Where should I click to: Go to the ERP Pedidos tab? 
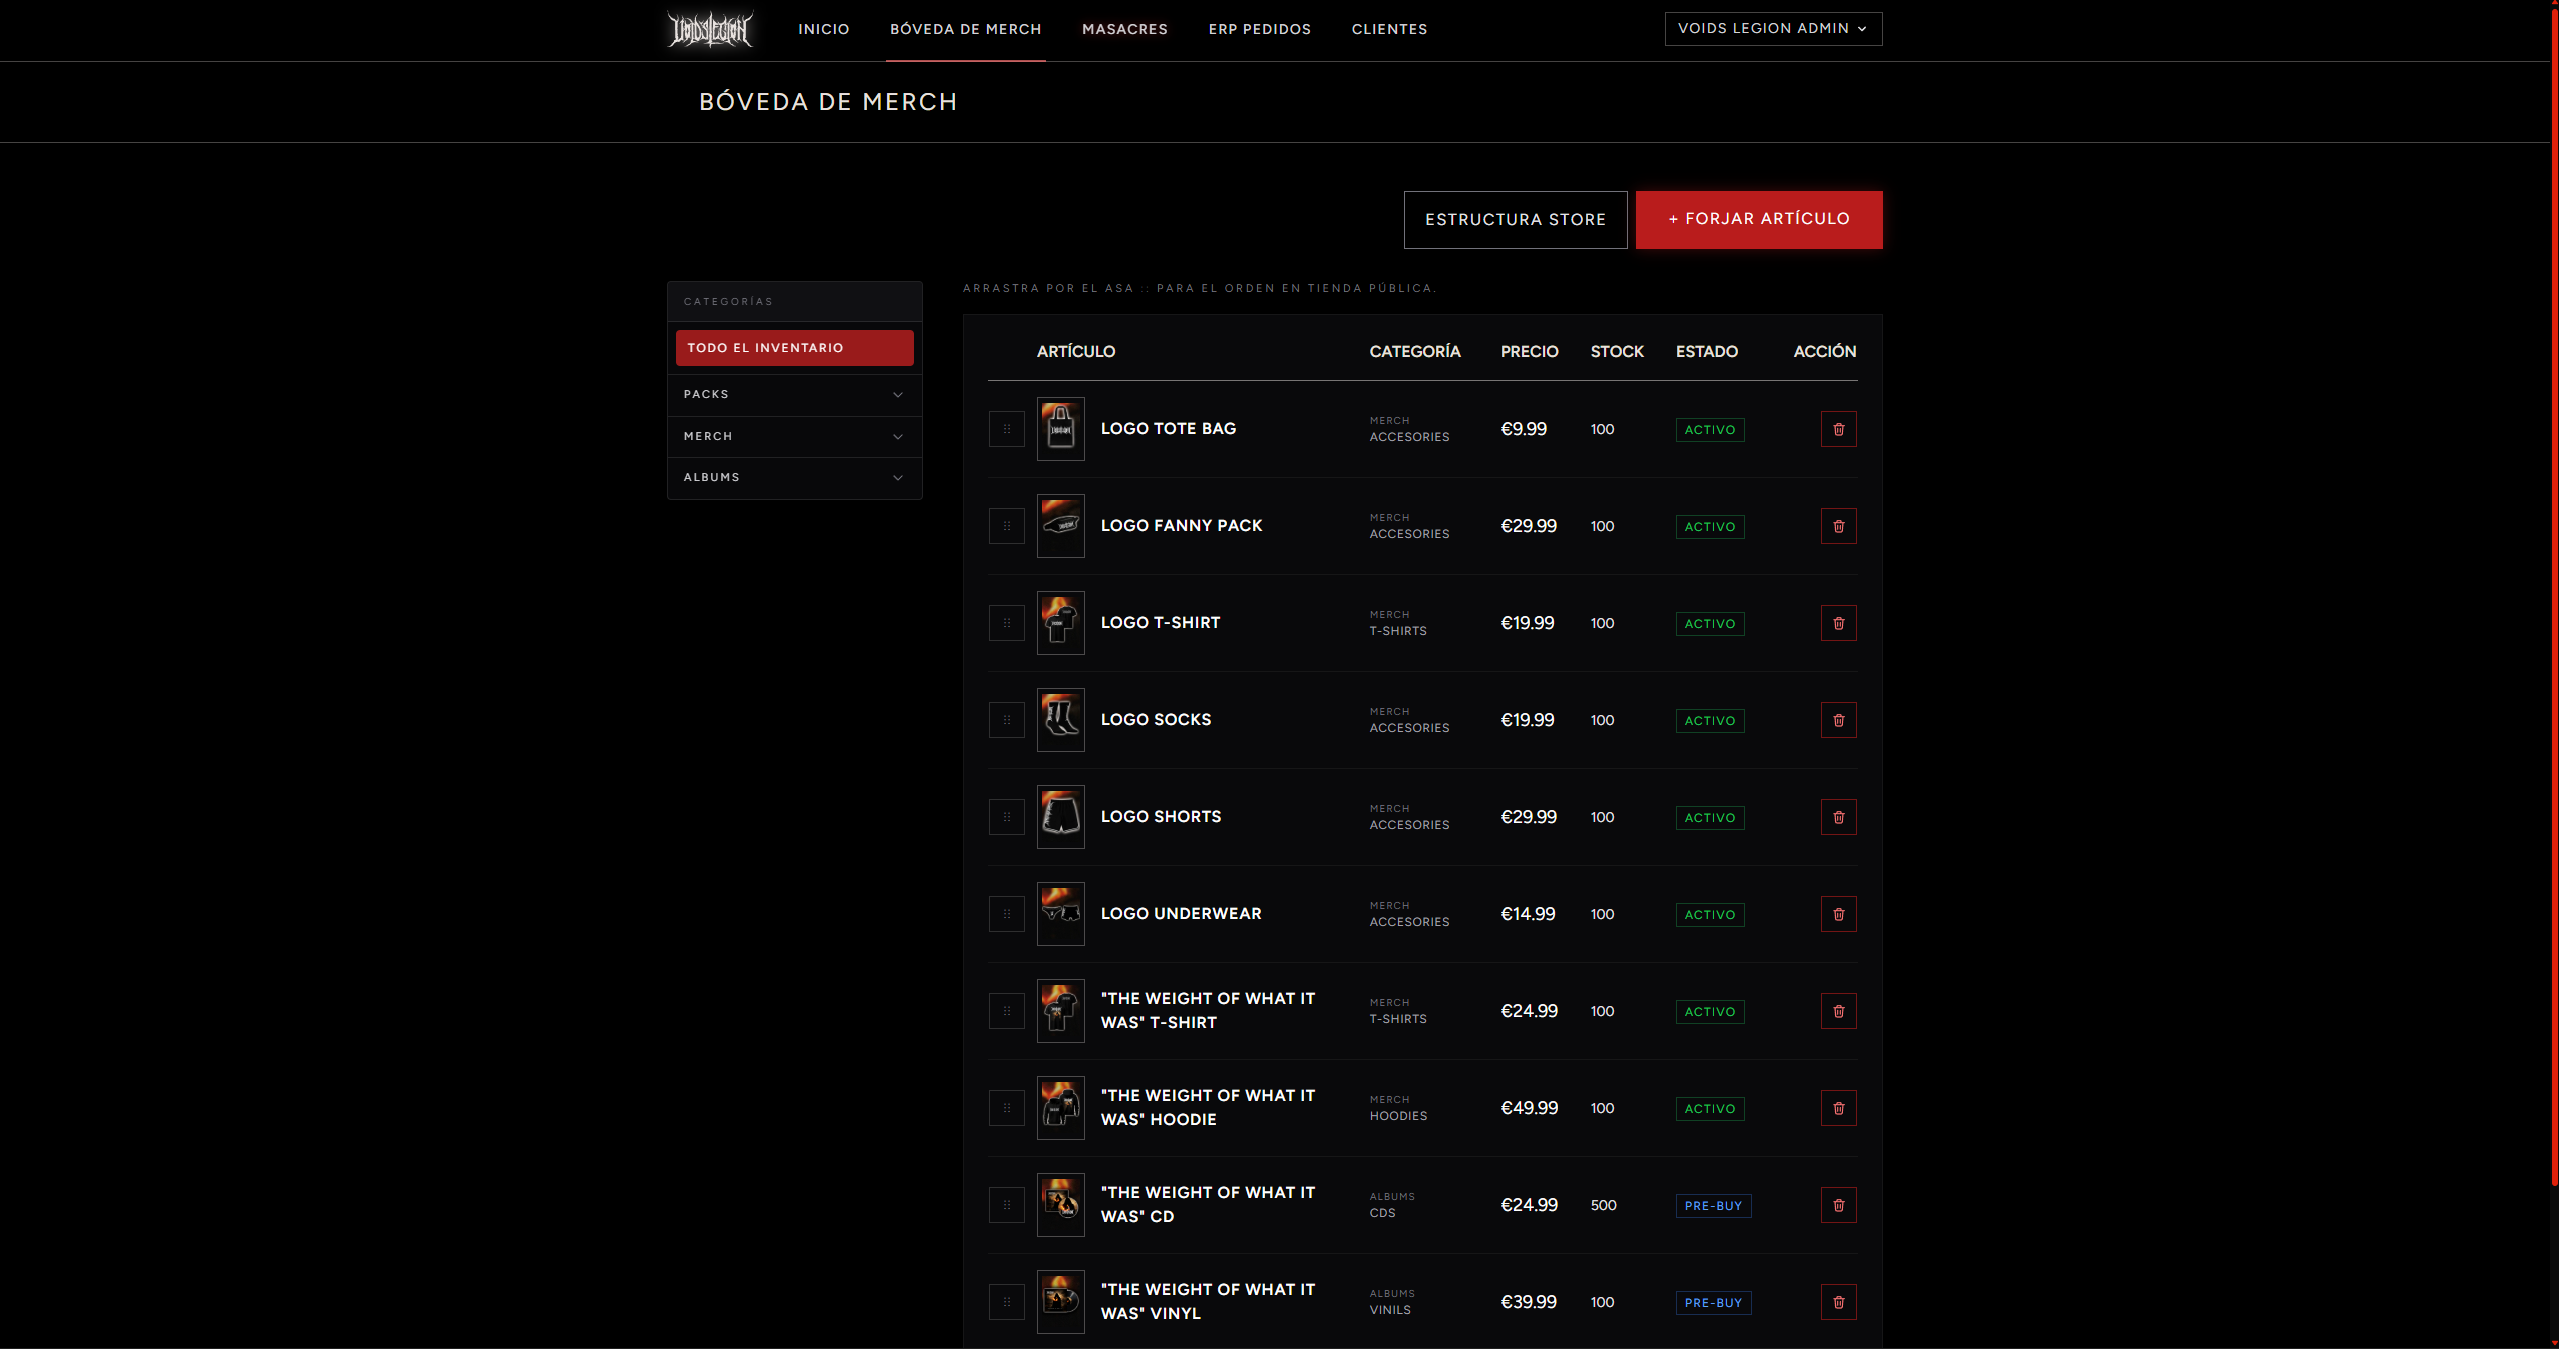(1259, 29)
